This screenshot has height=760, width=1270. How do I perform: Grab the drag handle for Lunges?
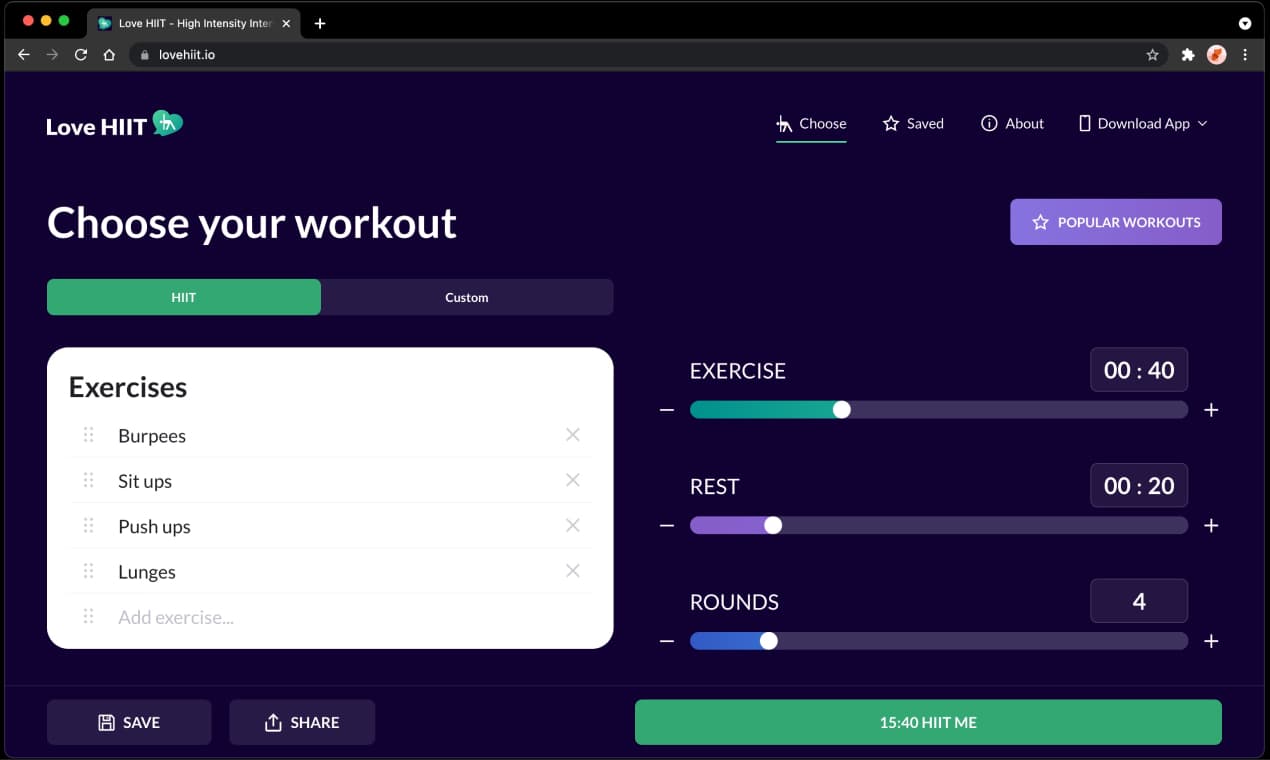pyautogui.click(x=88, y=571)
